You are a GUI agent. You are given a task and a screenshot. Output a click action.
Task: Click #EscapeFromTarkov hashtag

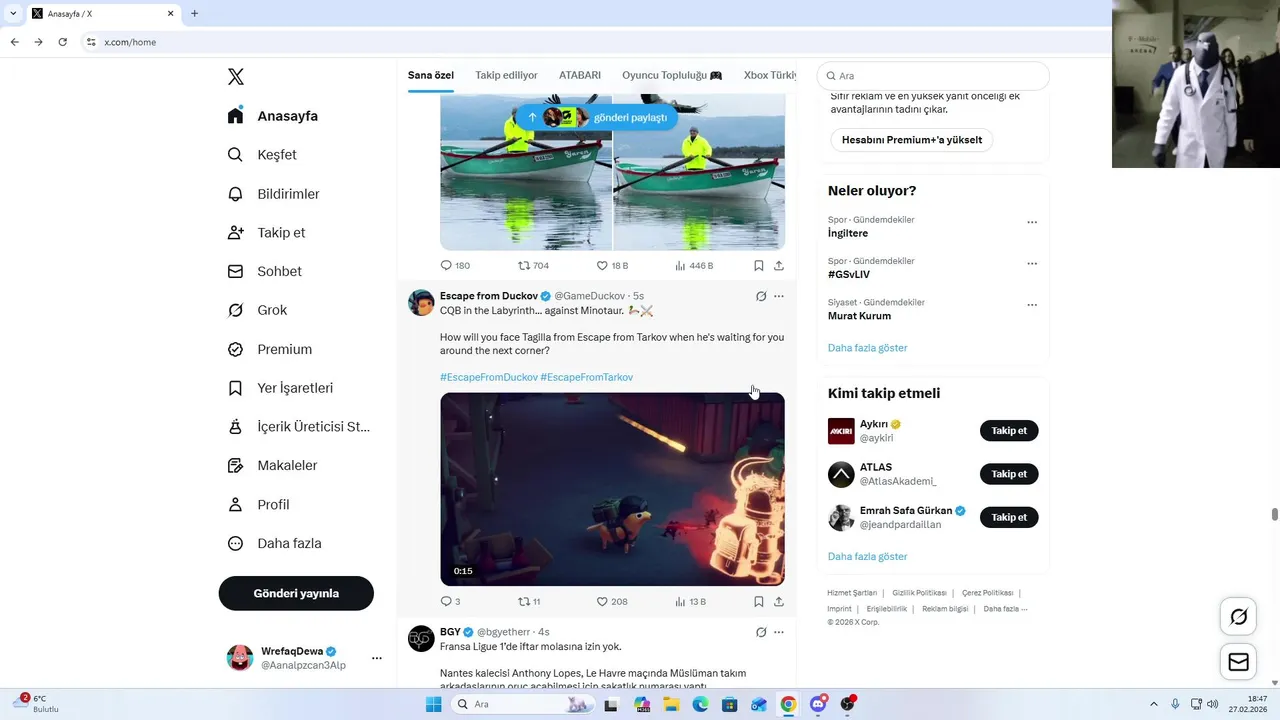click(x=587, y=377)
